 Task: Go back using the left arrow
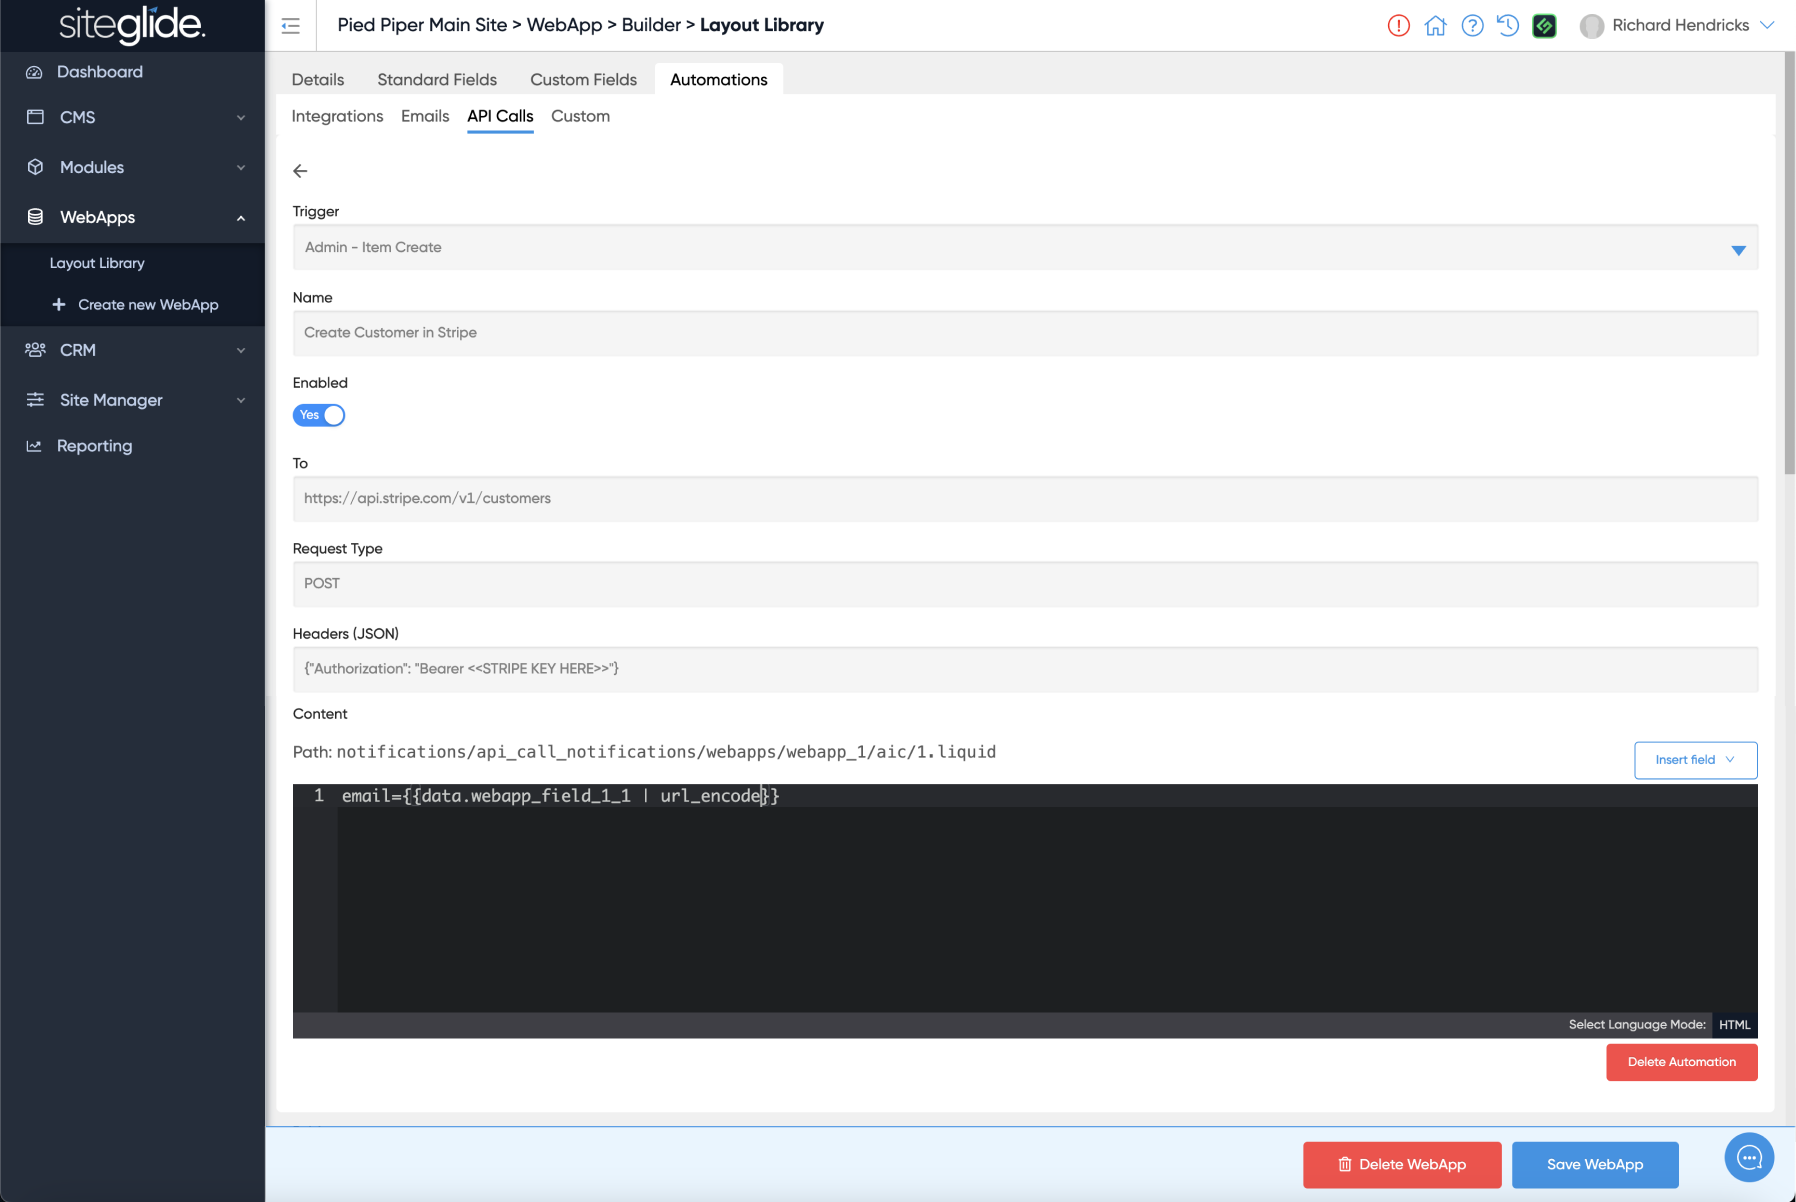point(300,171)
